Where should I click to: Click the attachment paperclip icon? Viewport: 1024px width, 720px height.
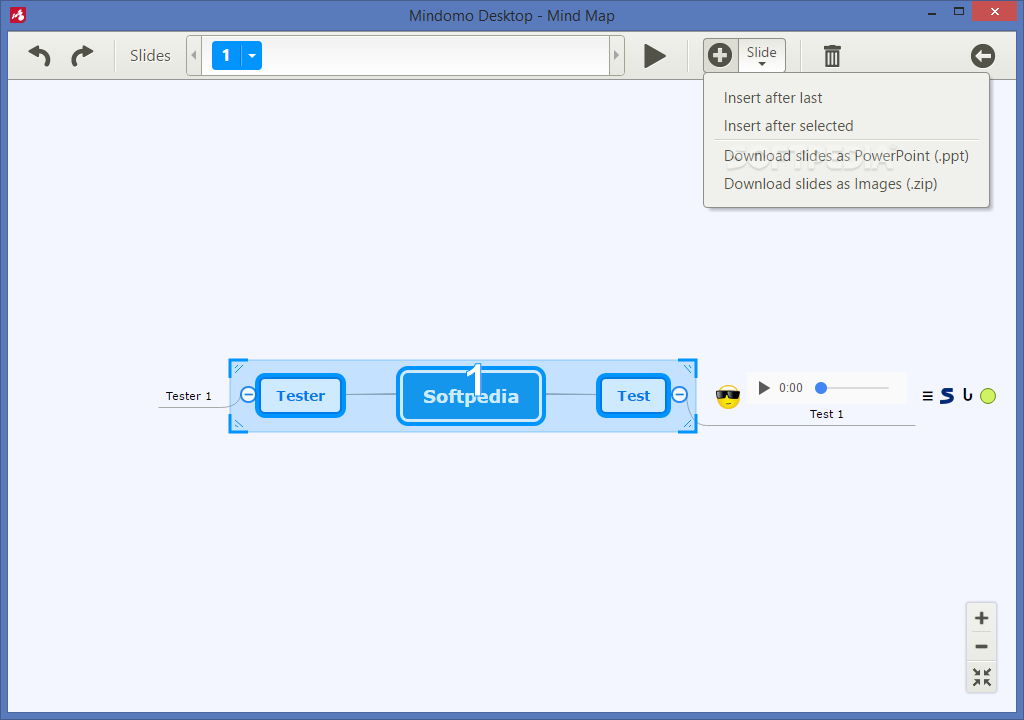(x=968, y=395)
